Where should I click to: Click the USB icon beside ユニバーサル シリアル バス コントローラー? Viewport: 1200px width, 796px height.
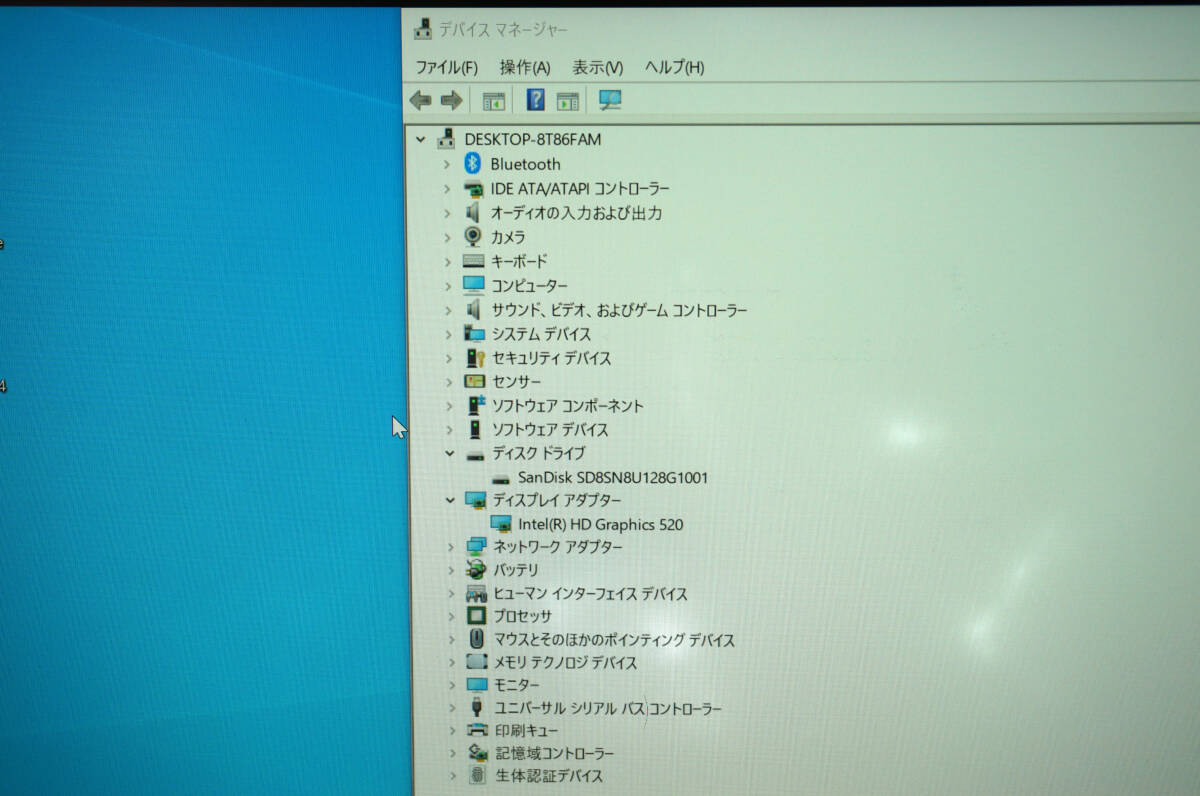[x=478, y=708]
